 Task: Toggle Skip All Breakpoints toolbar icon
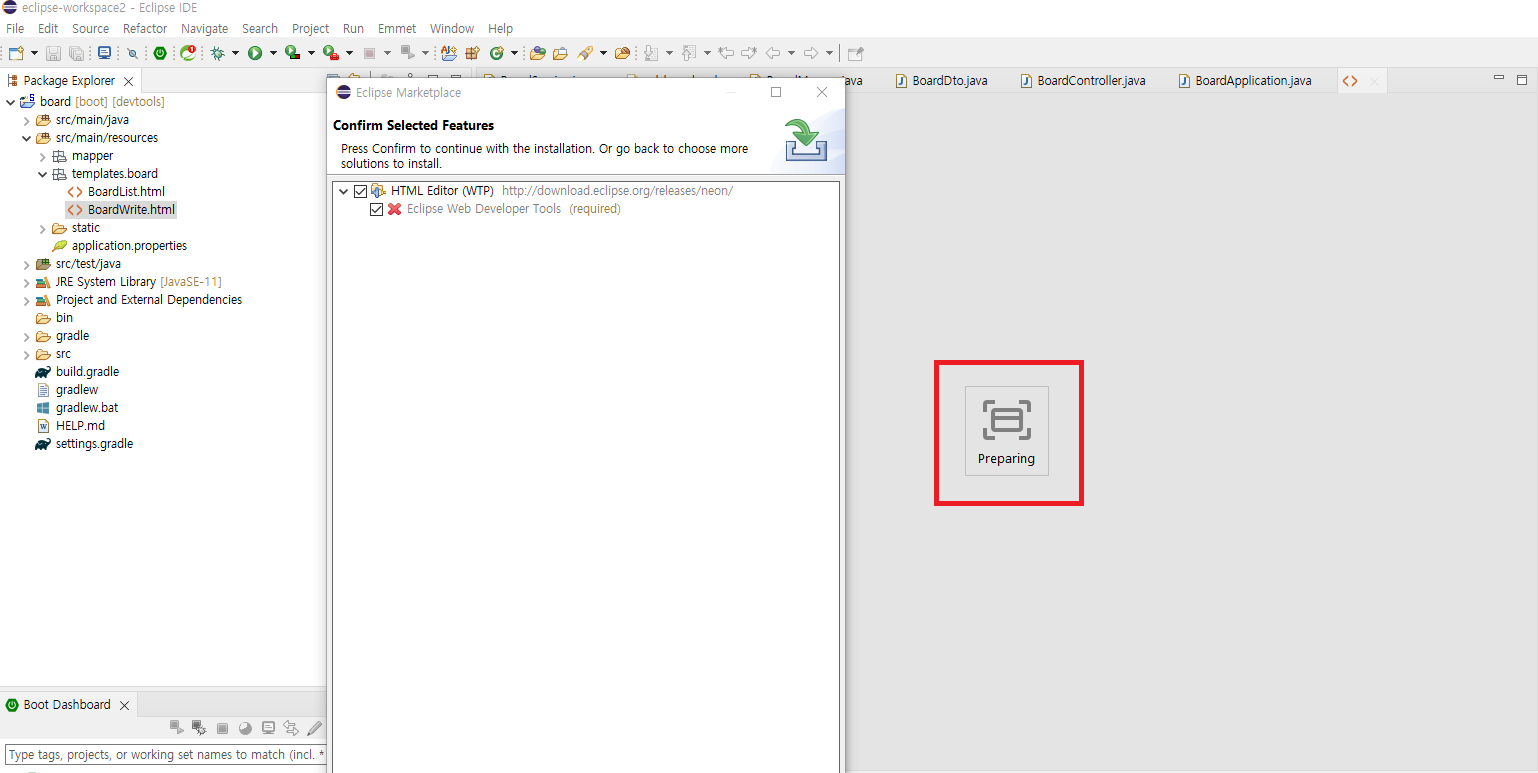point(132,53)
